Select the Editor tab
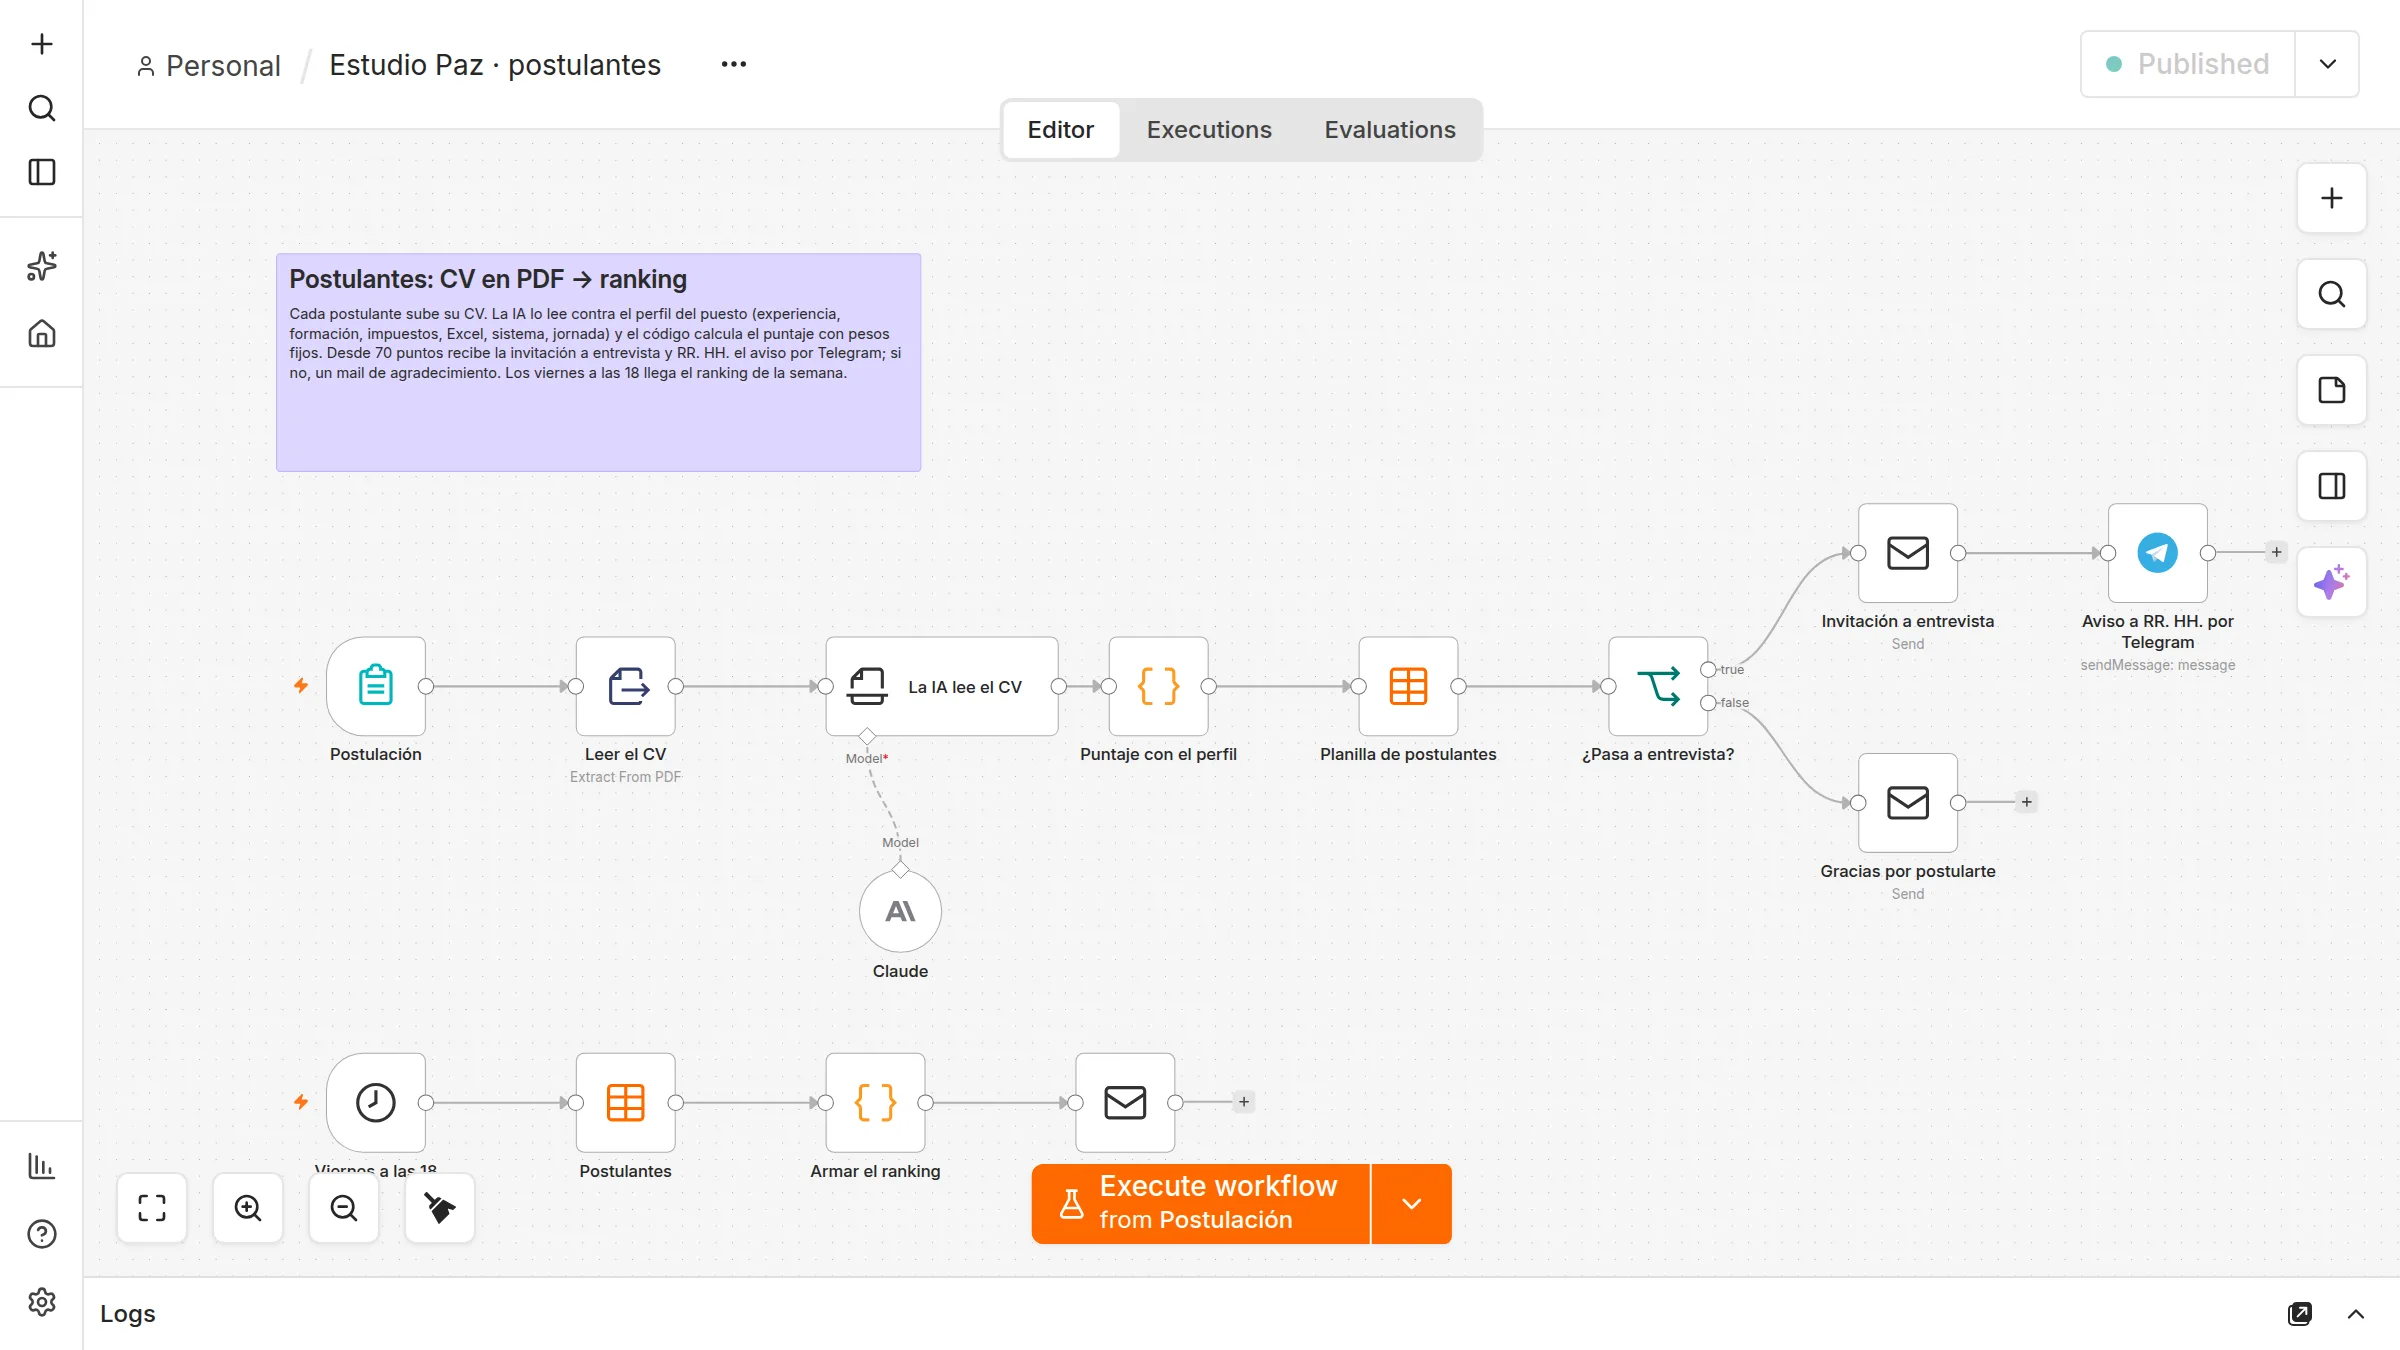The height and width of the screenshot is (1350, 2400). tap(1061, 130)
